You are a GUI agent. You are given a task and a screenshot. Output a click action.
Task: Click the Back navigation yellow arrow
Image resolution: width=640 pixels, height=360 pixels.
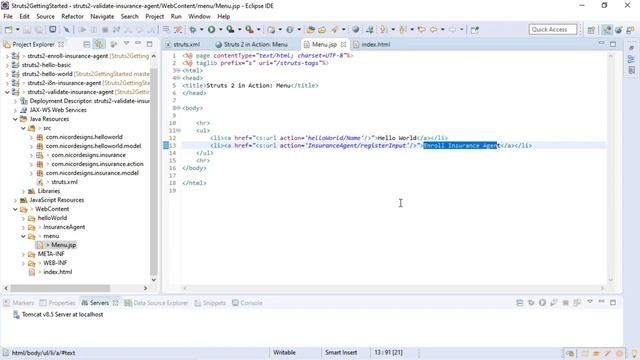click(433, 29)
